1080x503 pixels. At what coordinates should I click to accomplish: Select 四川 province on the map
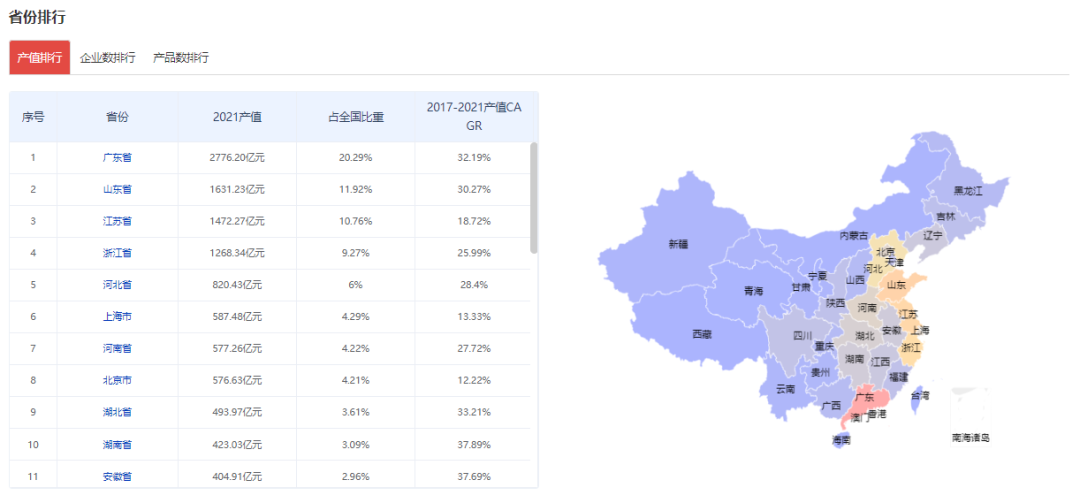[x=802, y=335]
